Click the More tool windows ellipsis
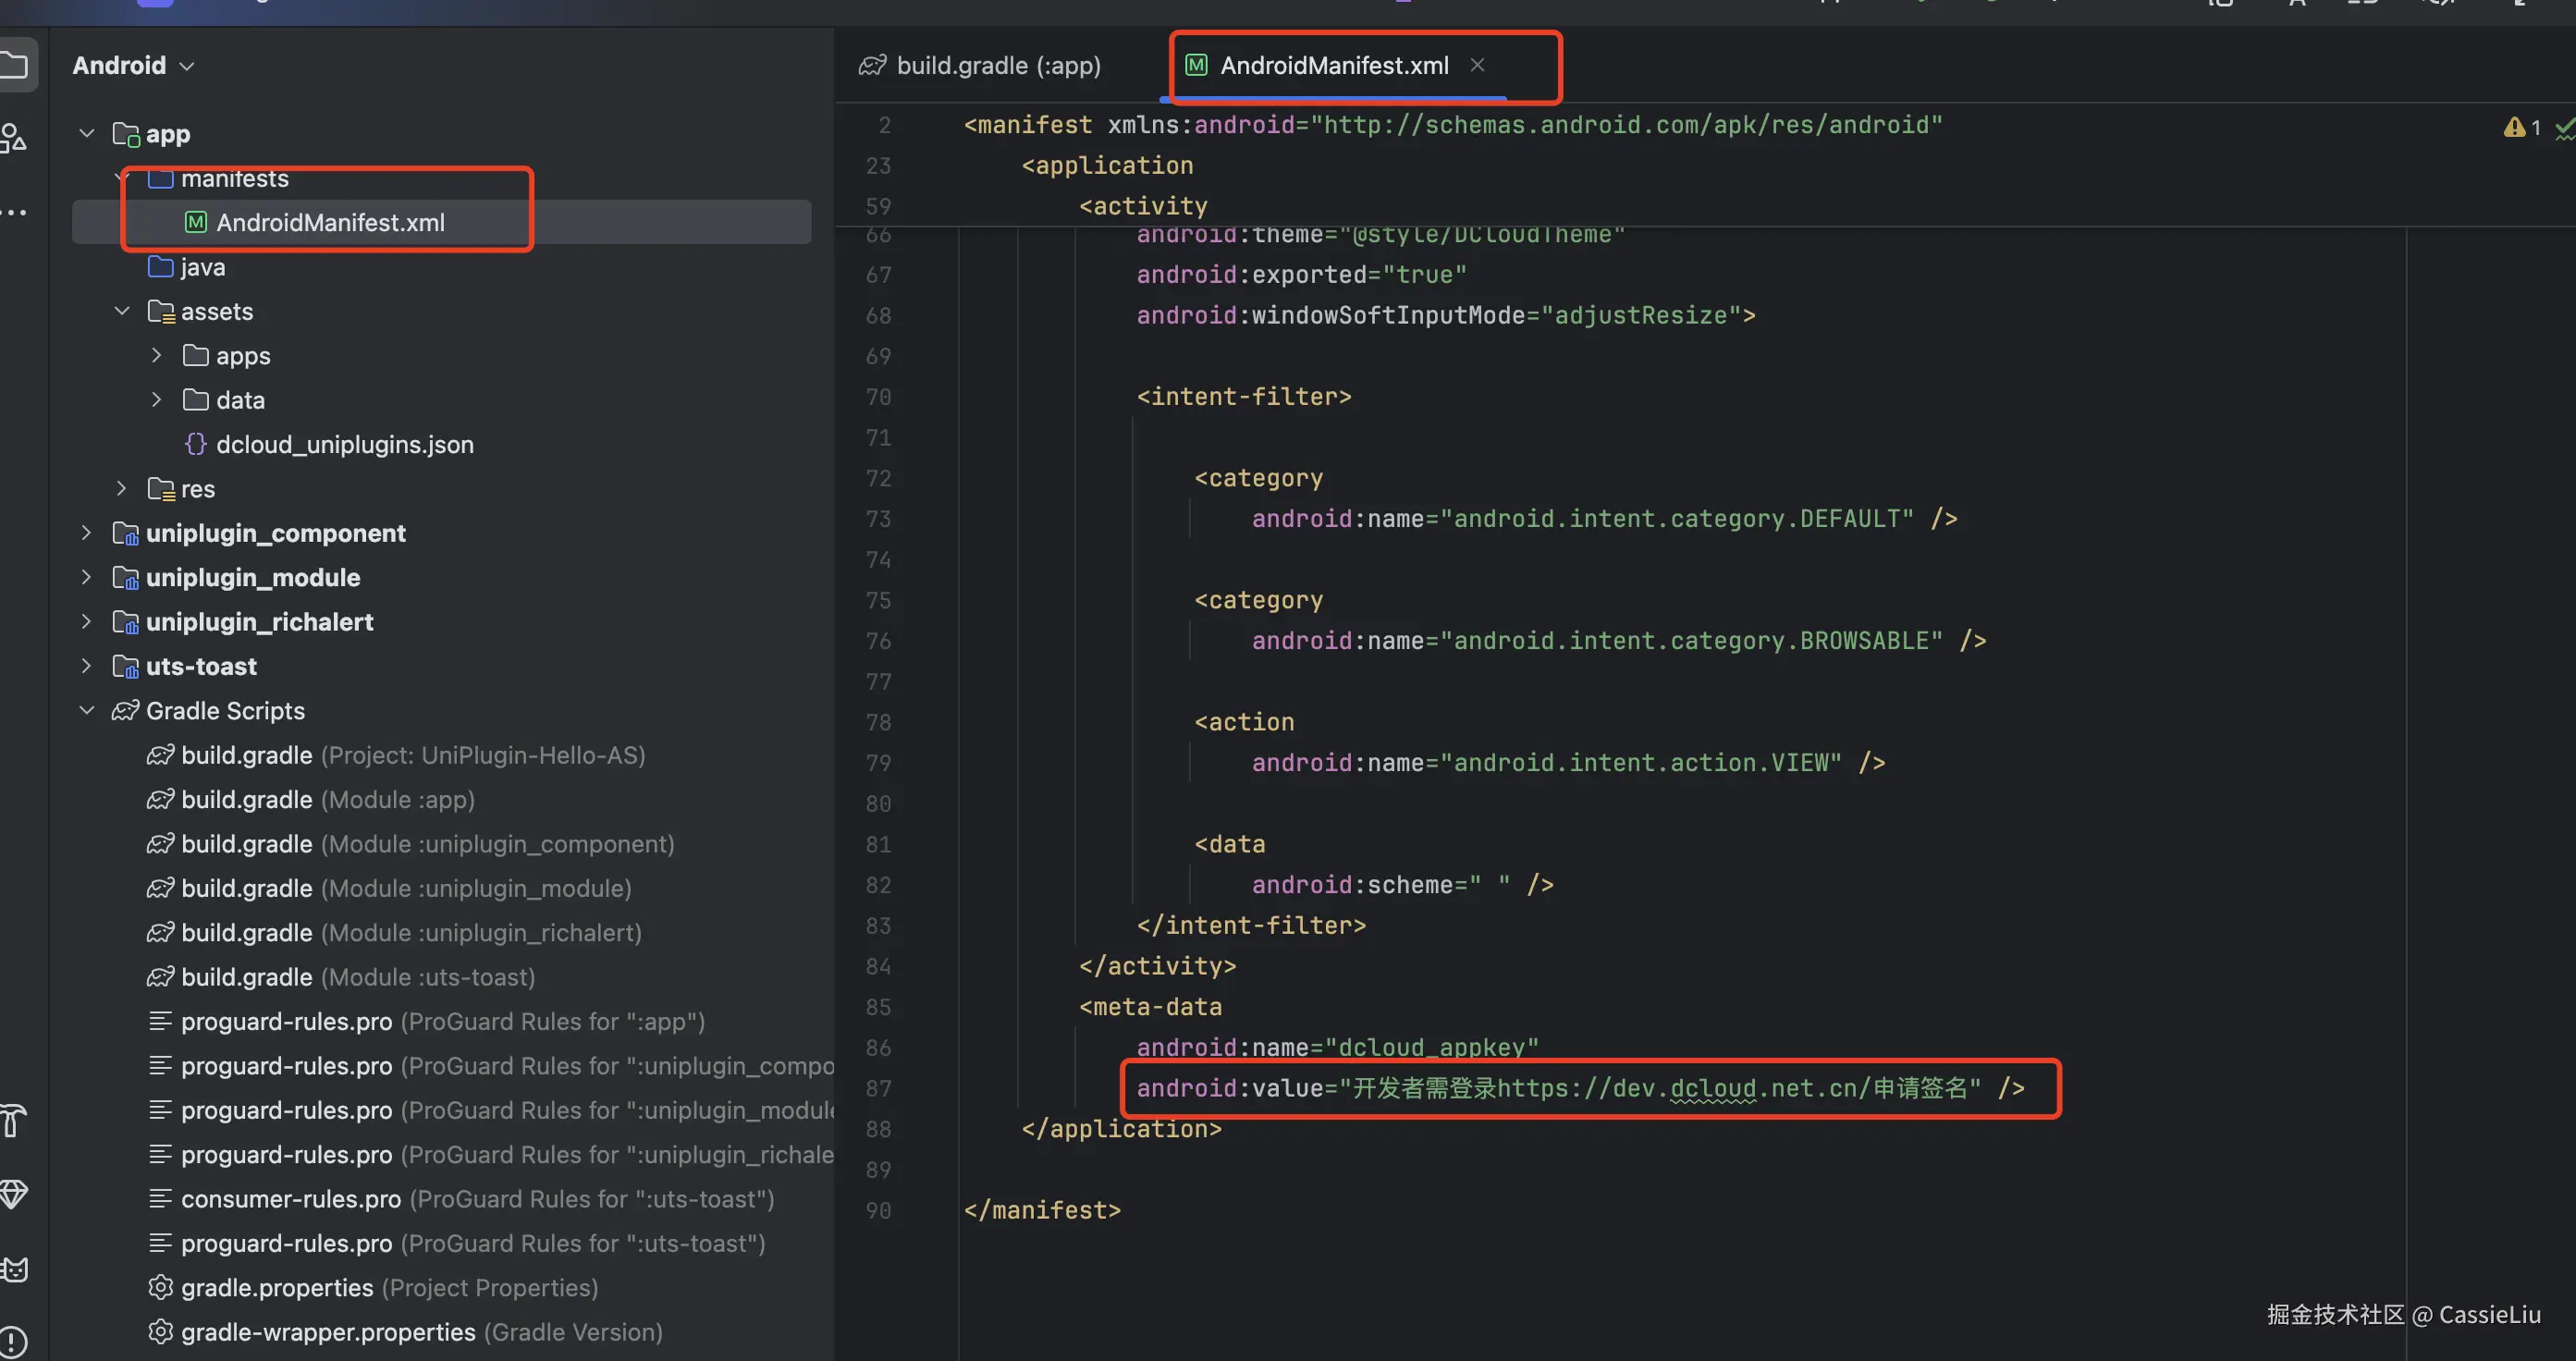 point(14,212)
